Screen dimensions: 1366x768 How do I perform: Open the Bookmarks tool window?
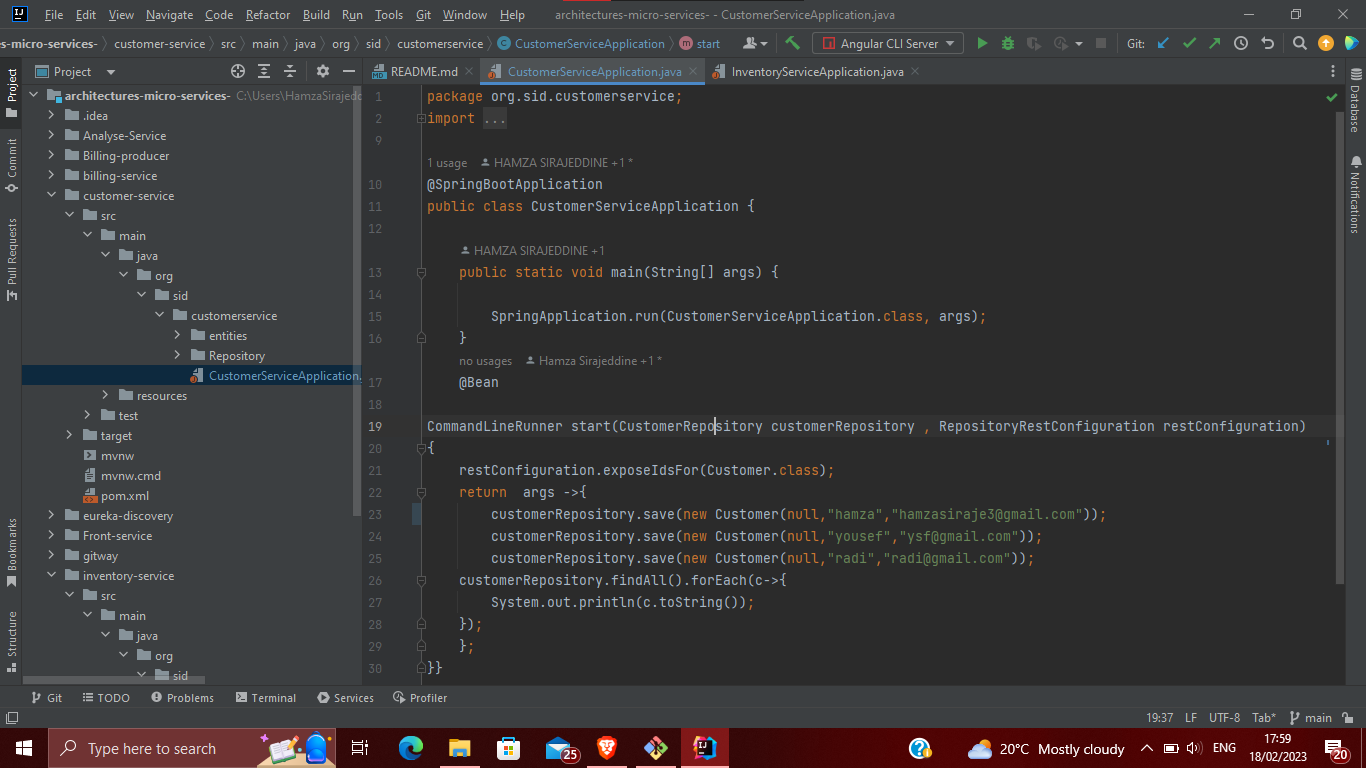(x=12, y=552)
